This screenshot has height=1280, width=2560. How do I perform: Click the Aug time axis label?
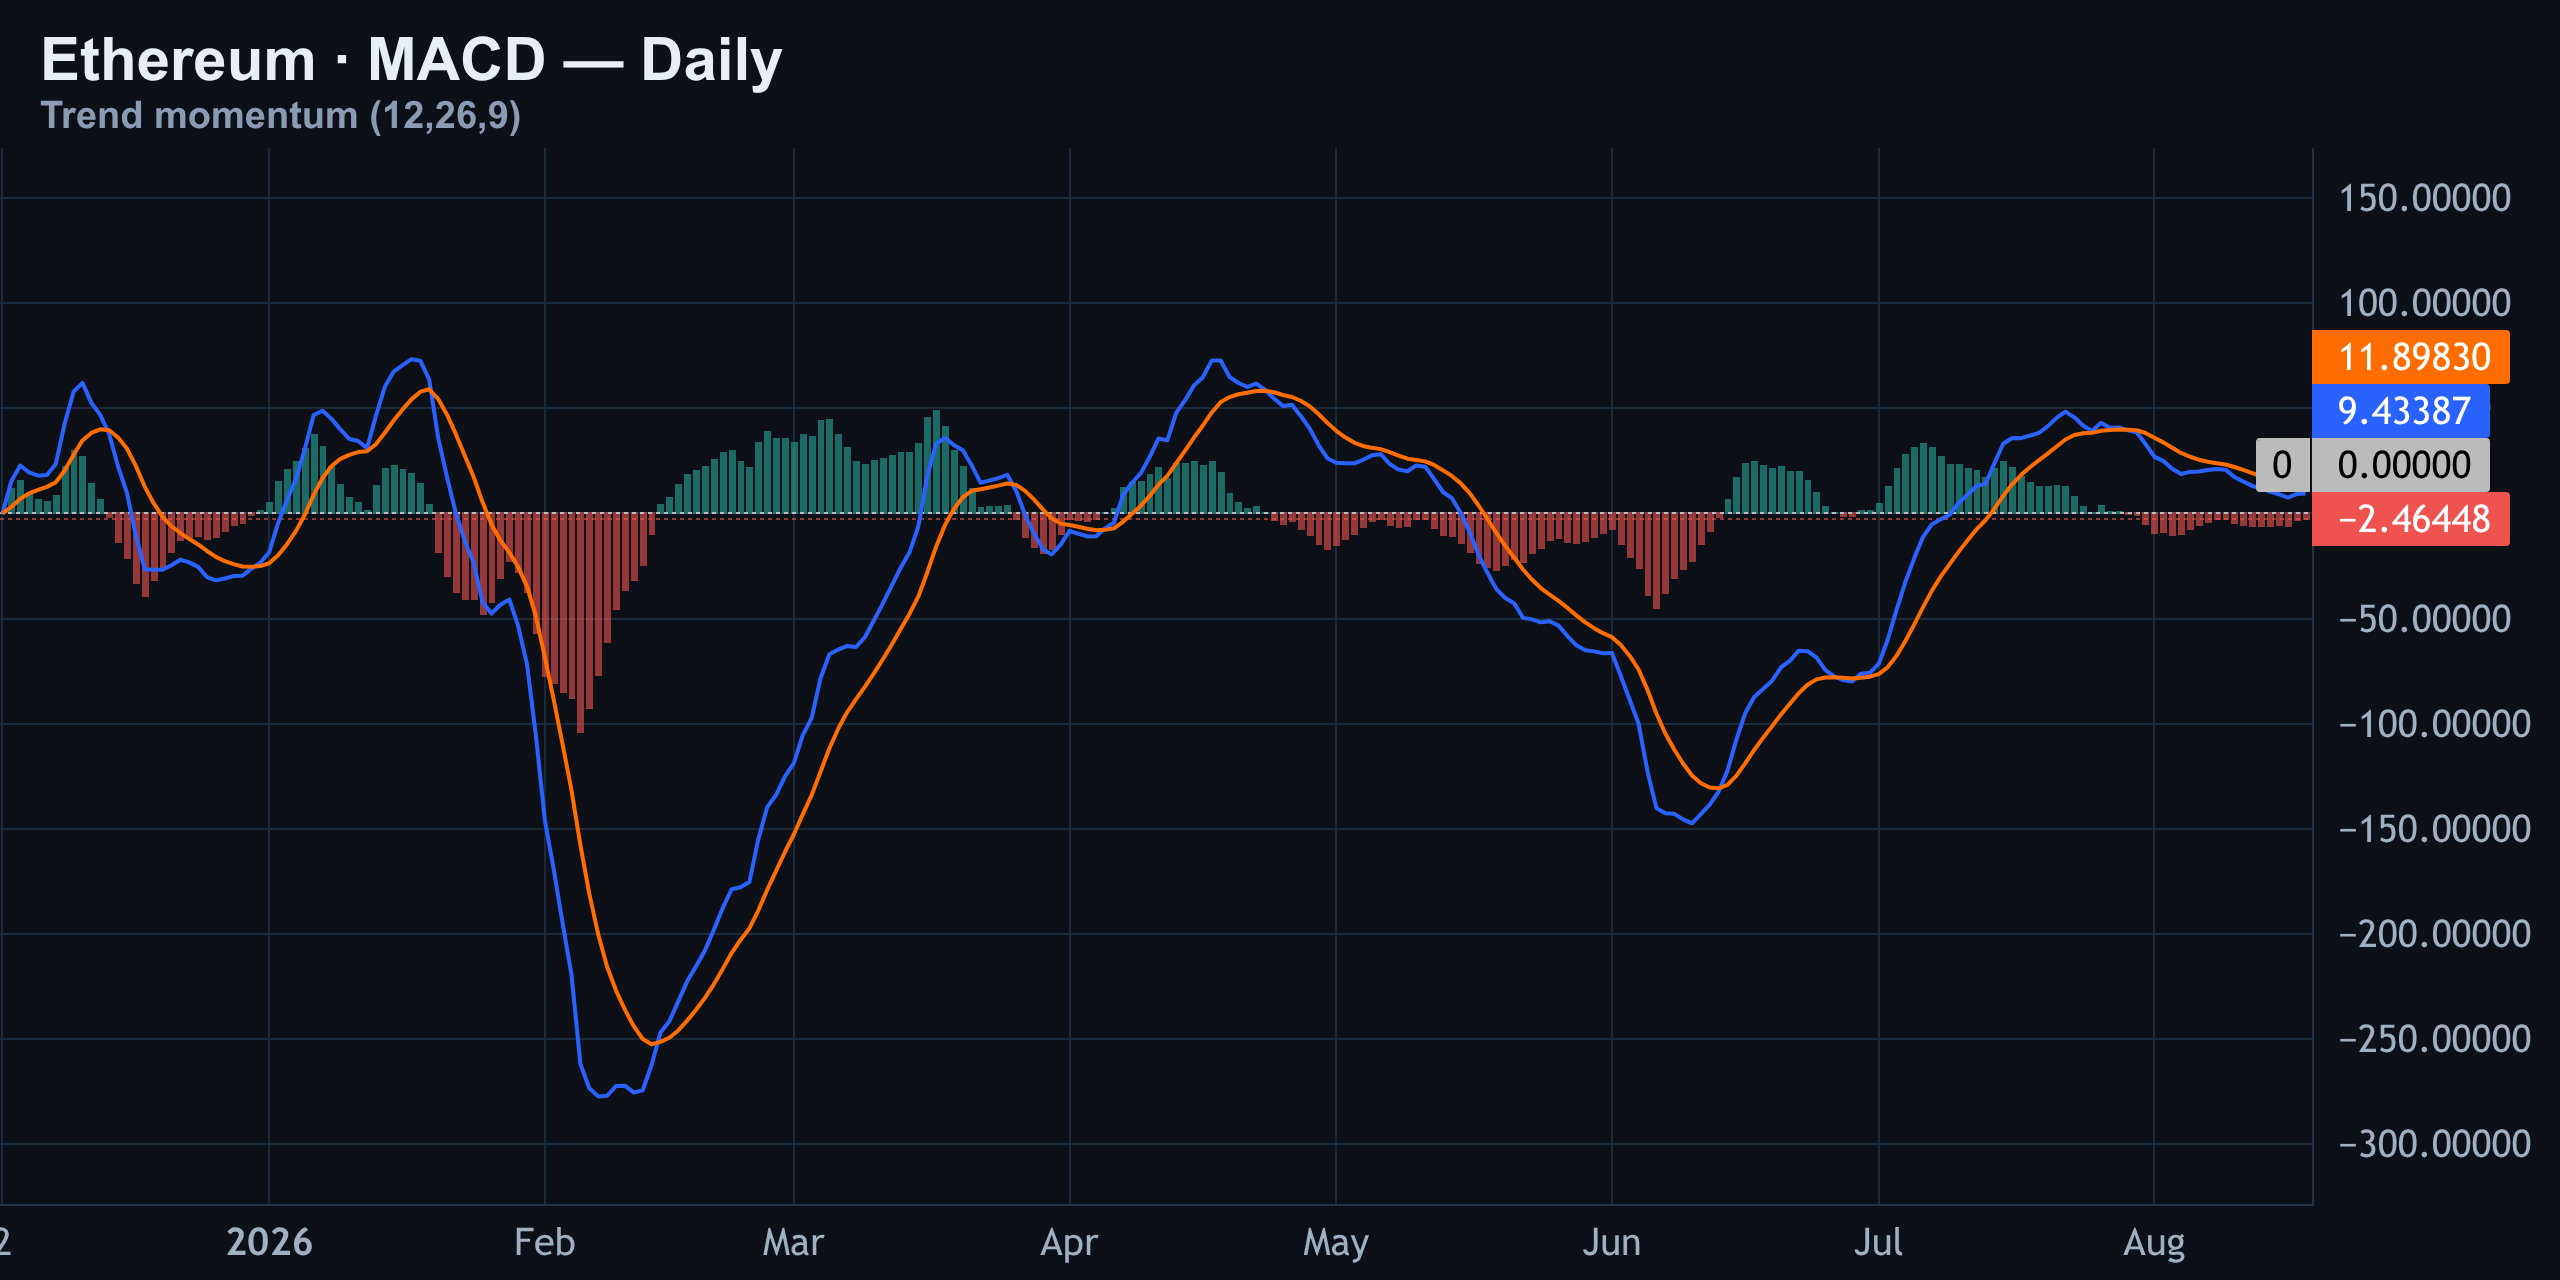point(2154,1243)
